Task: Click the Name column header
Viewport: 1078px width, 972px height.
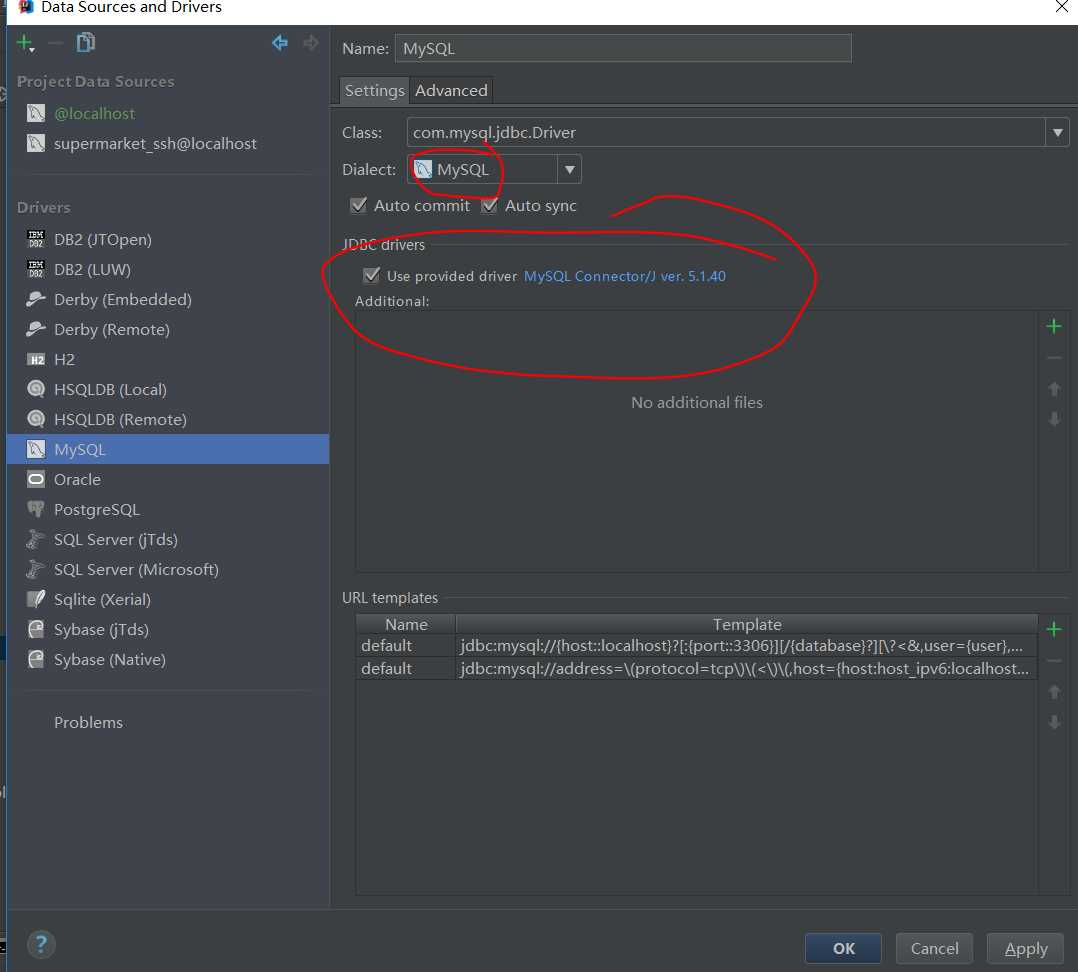Action: (x=406, y=624)
